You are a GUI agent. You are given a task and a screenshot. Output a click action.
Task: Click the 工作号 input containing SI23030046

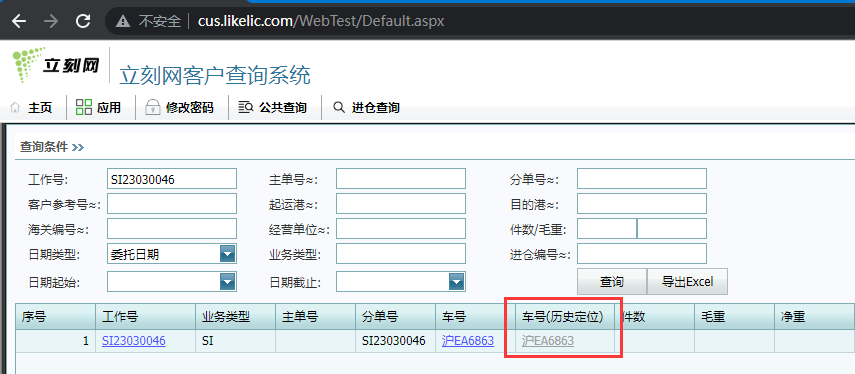click(172, 179)
